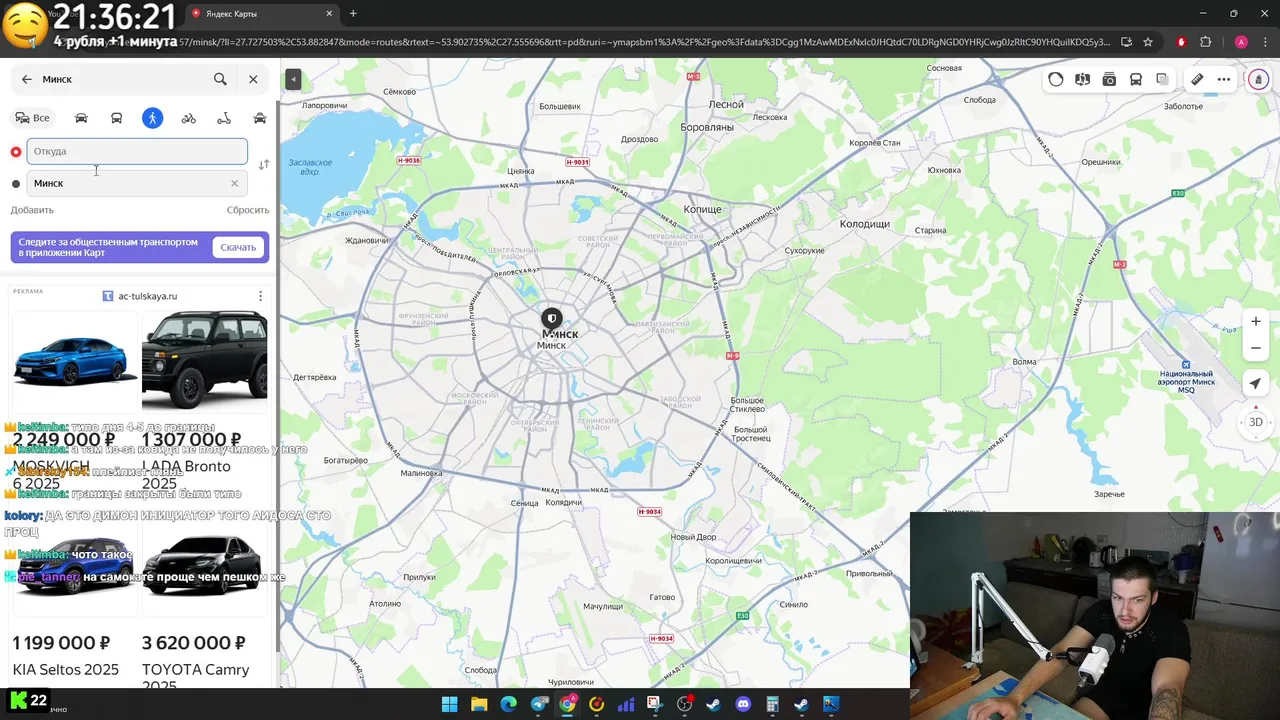Open the map layers selector
Viewport: 1280px width, 720px height.
1162,79
